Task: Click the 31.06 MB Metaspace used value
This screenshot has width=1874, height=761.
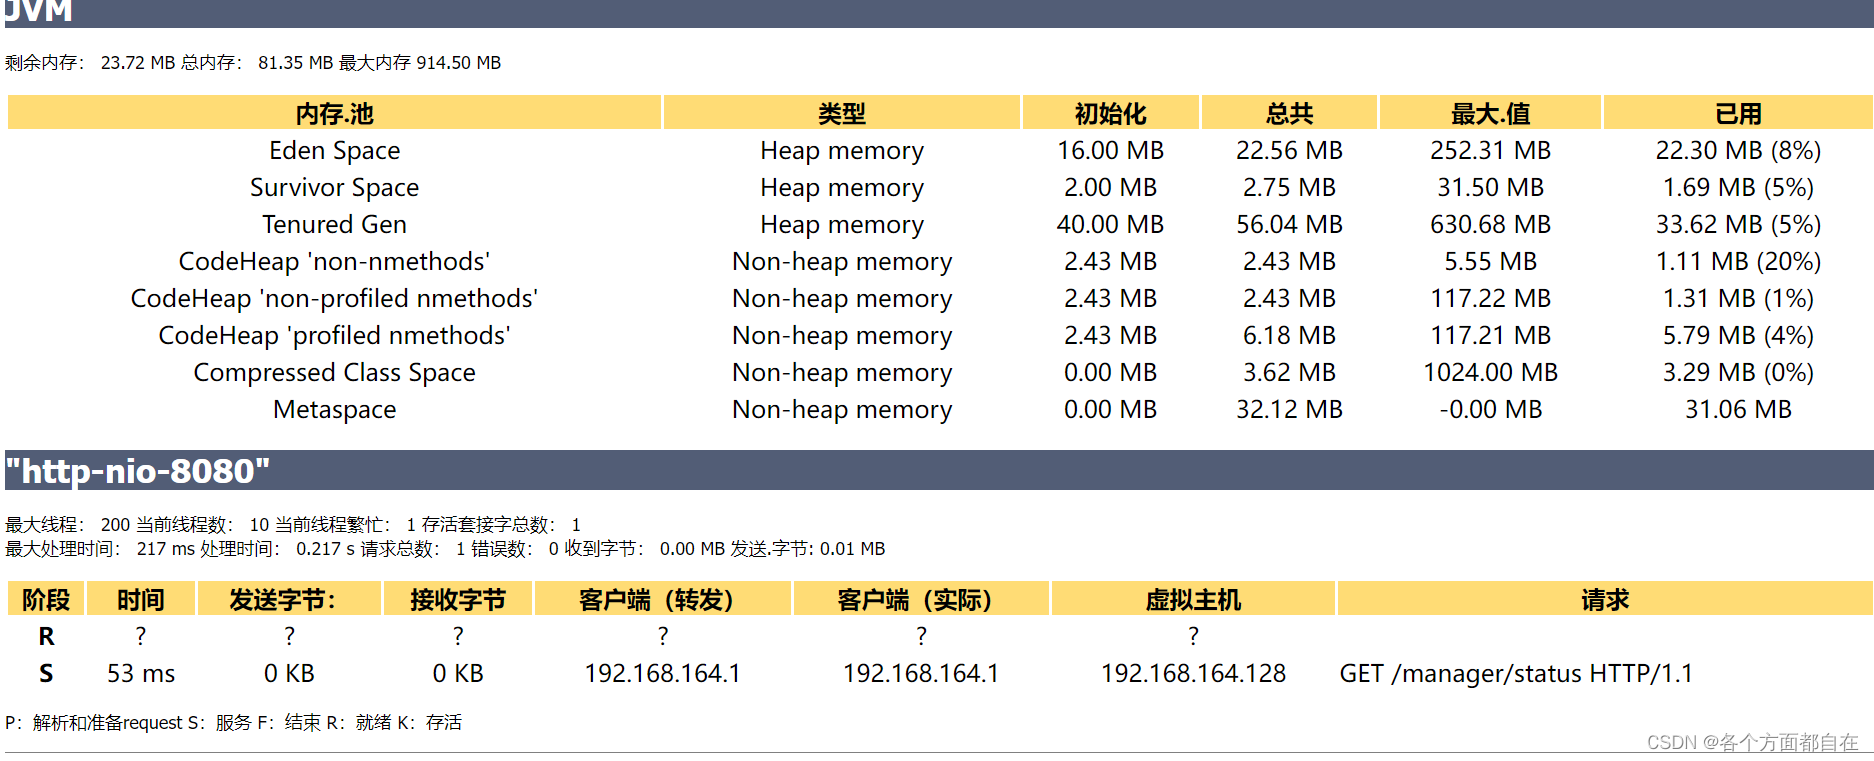Action: pos(1738,409)
